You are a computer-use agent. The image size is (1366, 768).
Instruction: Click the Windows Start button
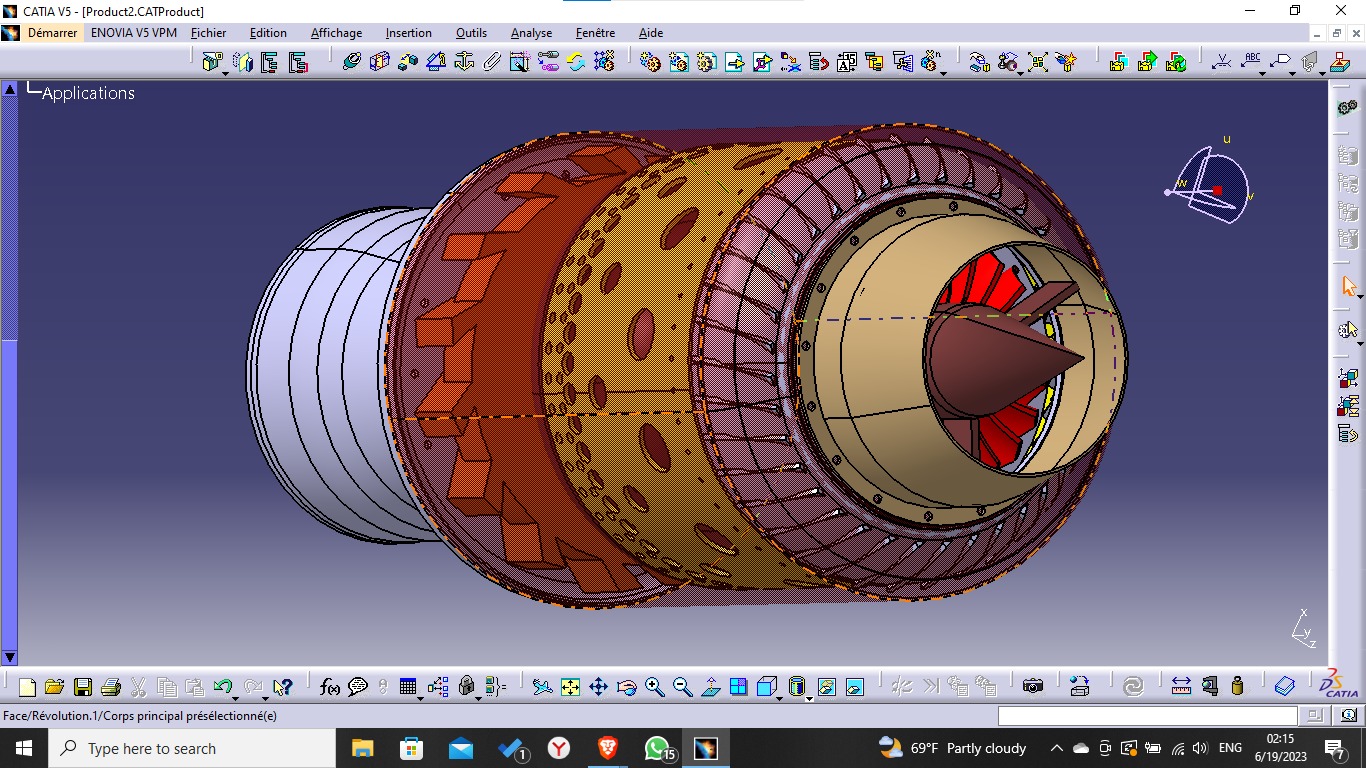pos(24,748)
